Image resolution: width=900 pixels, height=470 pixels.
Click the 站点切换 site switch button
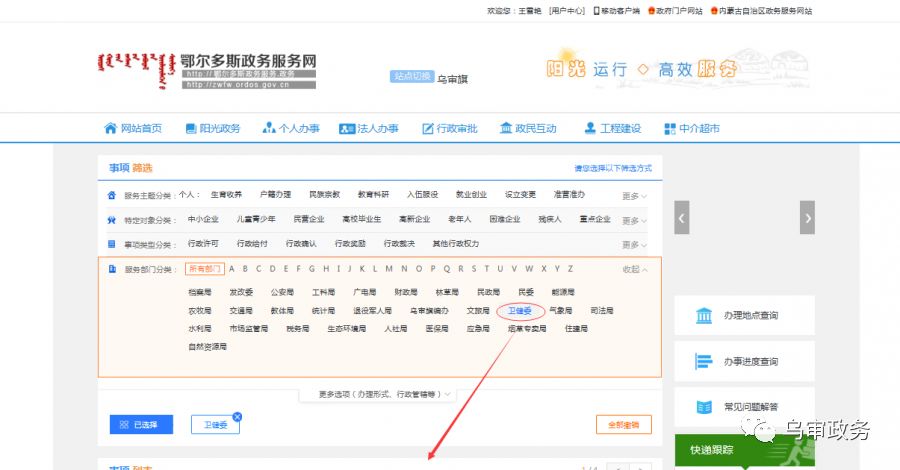412,76
